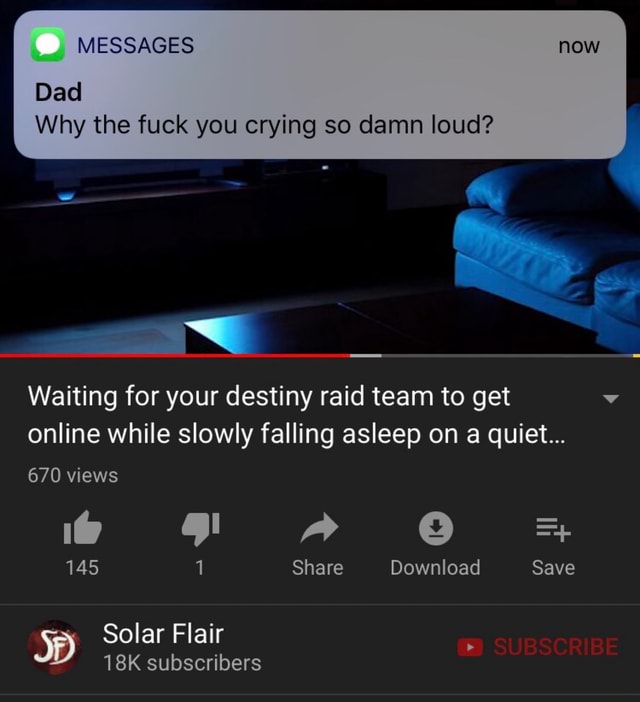640x702 pixels.
Task: Tap the thumbs-down dislike icon
Action: [x=200, y=529]
